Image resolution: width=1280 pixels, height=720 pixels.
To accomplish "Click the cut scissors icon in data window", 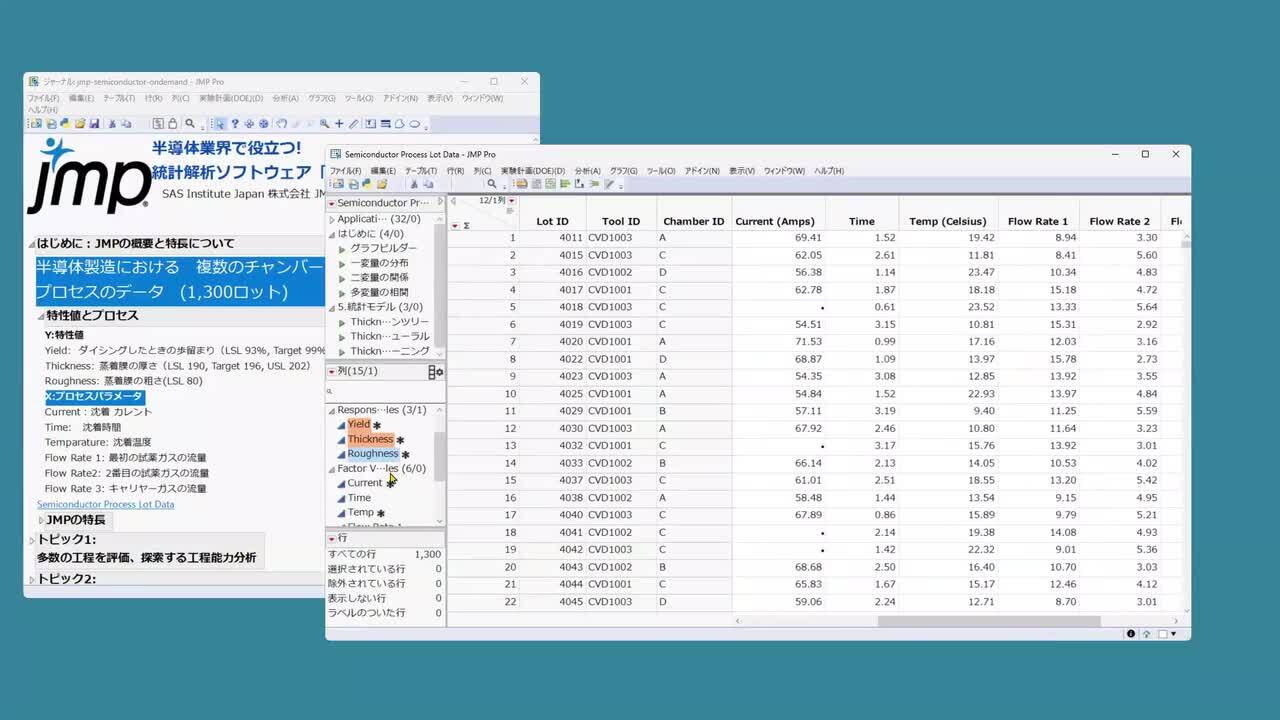I will [414, 184].
